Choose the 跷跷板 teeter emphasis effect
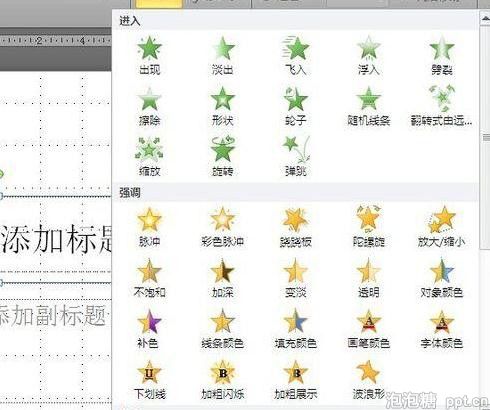490x410 pixels. pyautogui.click(x=296, y=227)
